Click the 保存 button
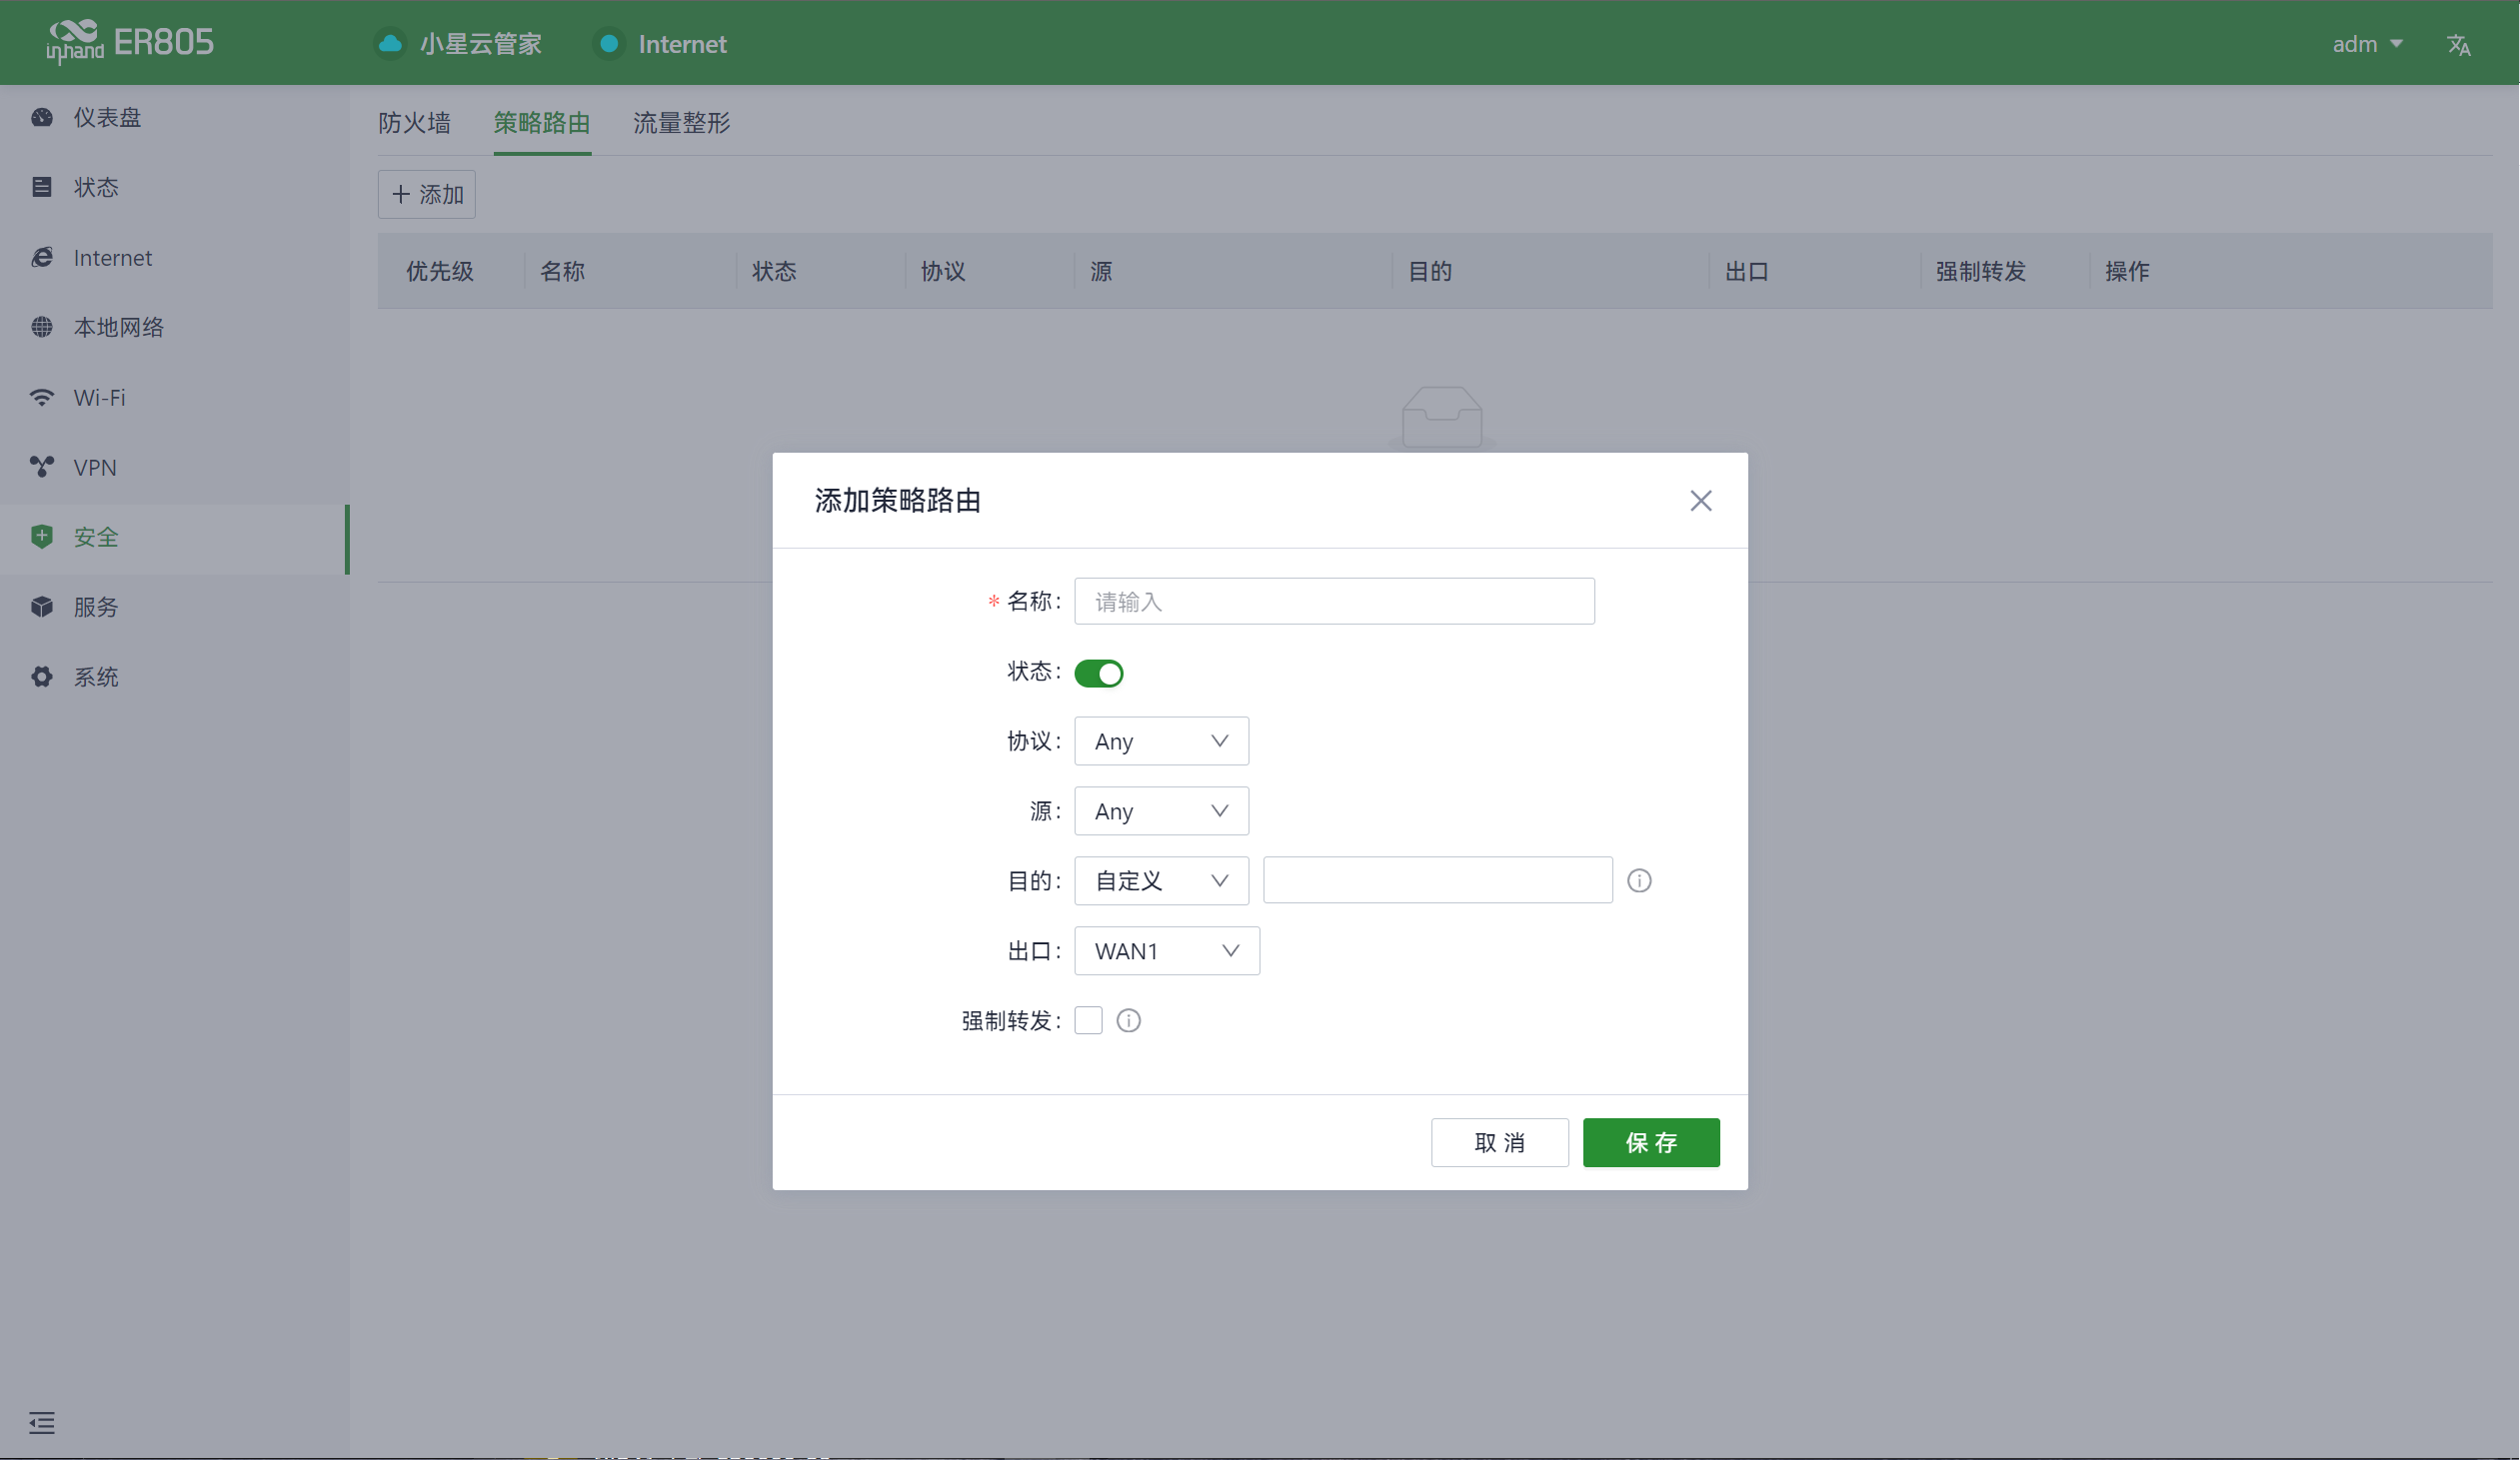The image size is (2520, 1460). tap(1651, 1143)
